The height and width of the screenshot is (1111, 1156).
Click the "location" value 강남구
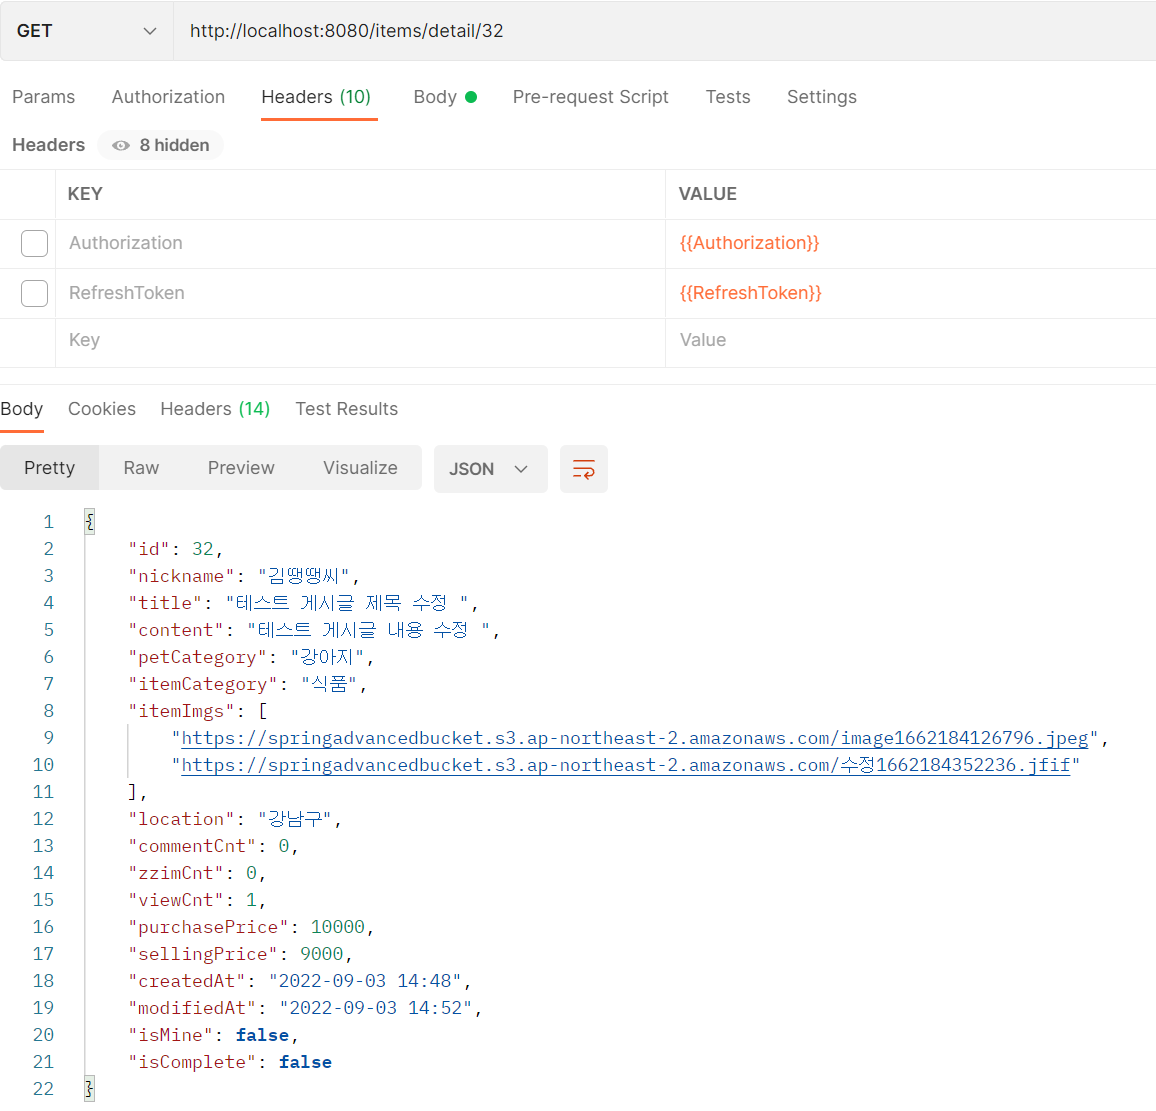click(x=294, y=819)
